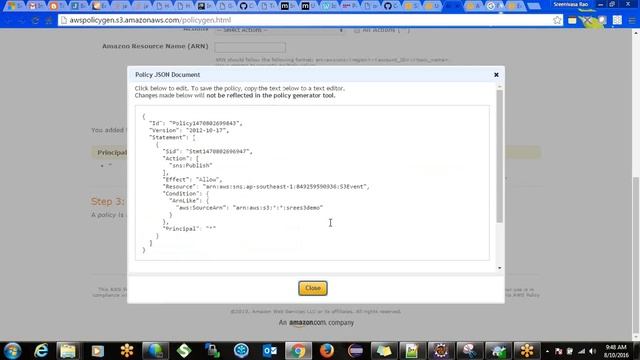This screenshot has height=360, width=640.
Task: Show hidden system tray icons arrow
Action: (547, 351)
